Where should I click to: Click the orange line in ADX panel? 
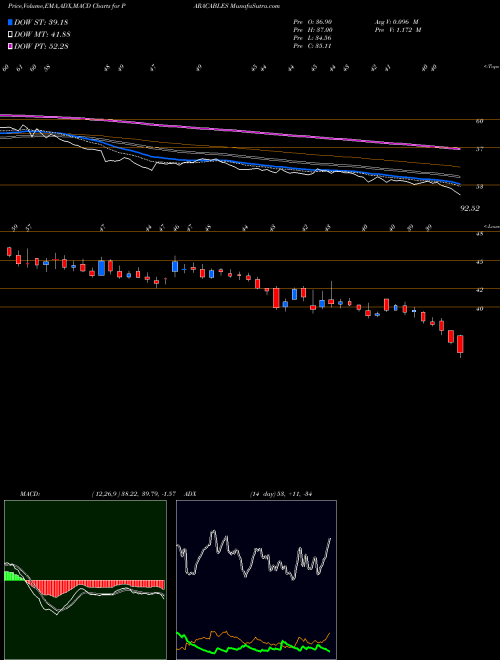(x=253, y=640)
